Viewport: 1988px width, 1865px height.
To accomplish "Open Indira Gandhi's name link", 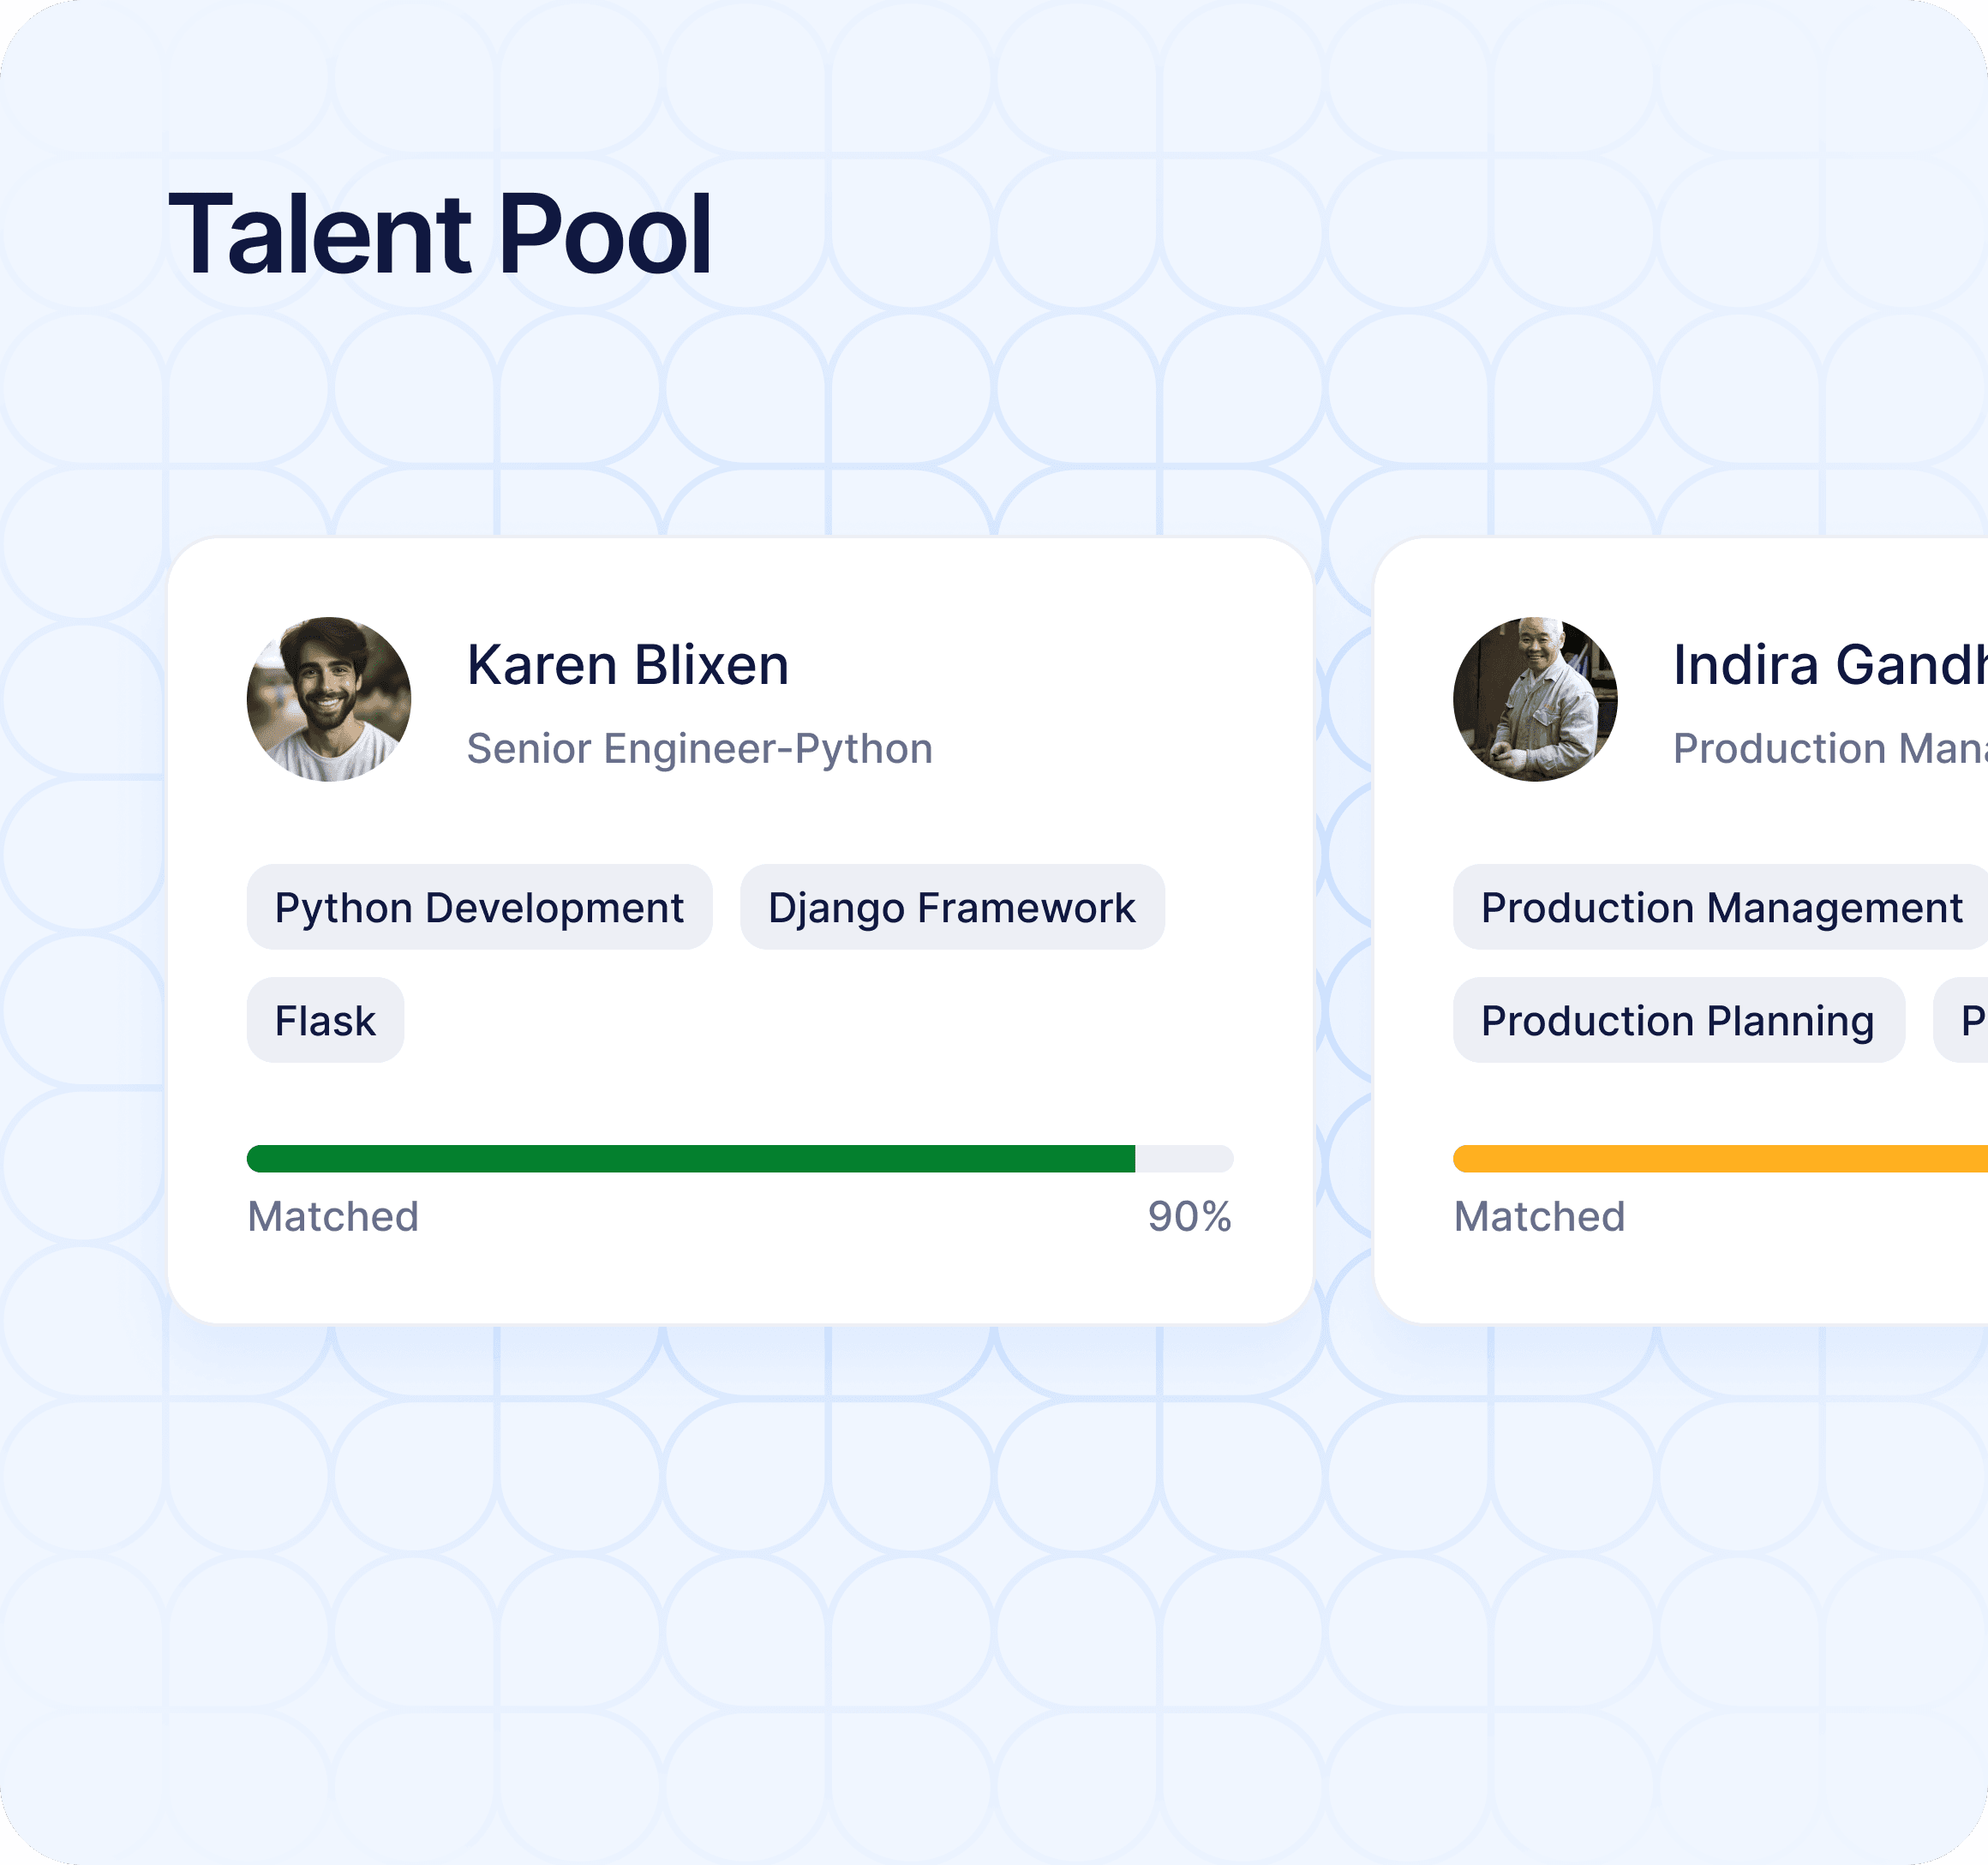I will pyautogui.click(x=1828, y=665).
